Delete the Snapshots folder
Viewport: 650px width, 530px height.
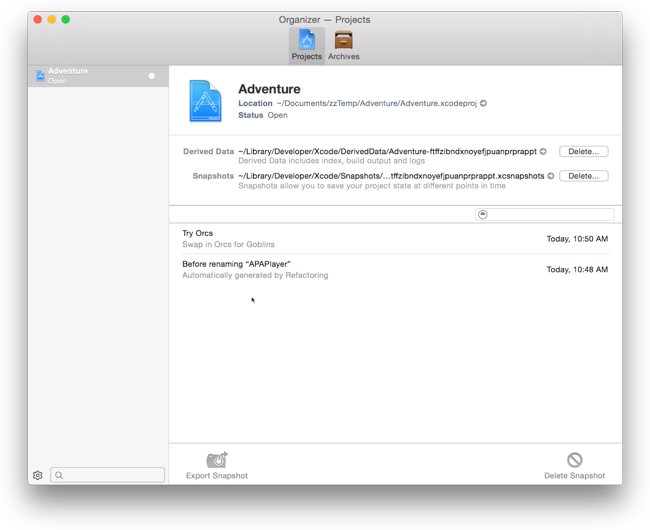tap(584, 176)
